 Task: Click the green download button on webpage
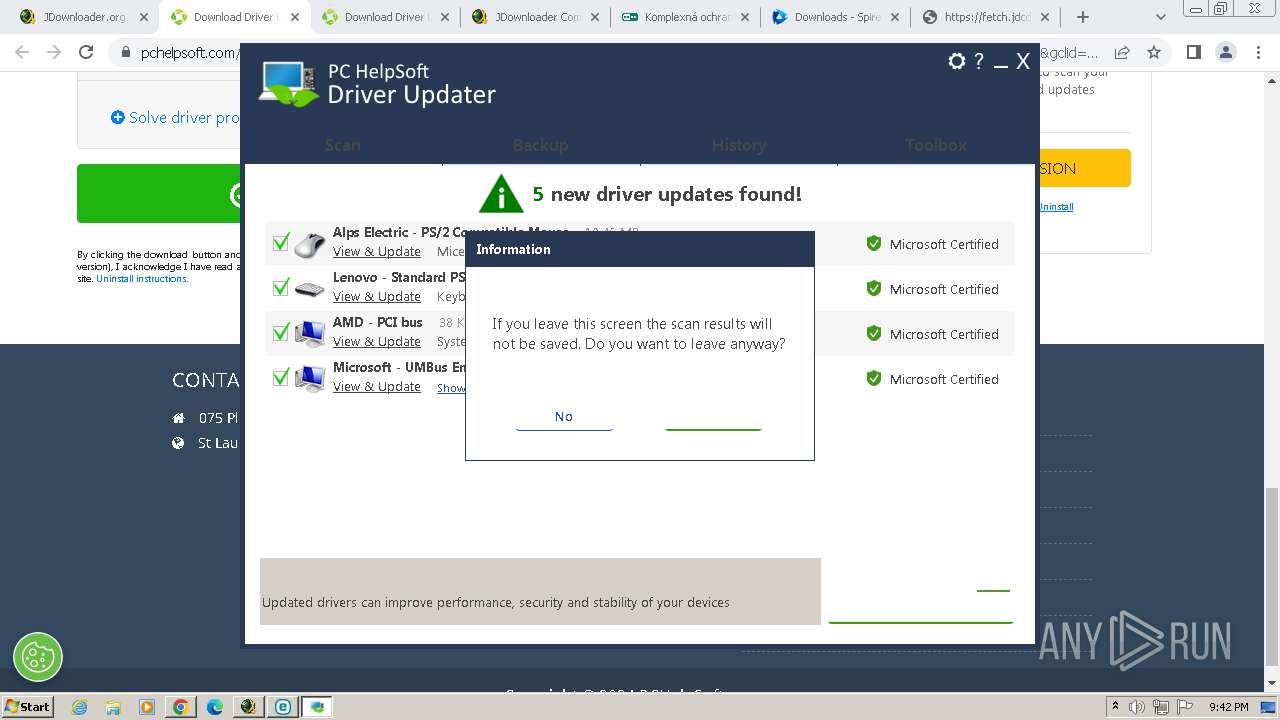tap(159, 193)
